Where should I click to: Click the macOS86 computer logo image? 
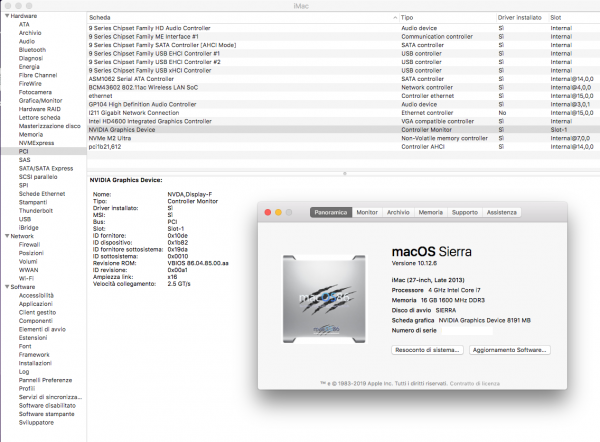pyautogui.click(x=324, y=299)
